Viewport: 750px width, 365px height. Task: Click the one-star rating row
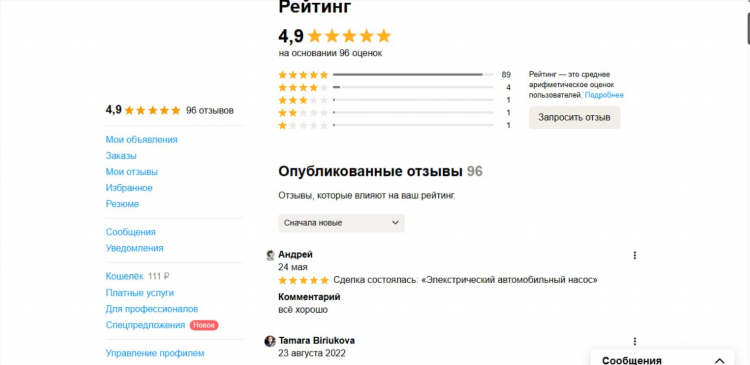click(x=395, y=125)
